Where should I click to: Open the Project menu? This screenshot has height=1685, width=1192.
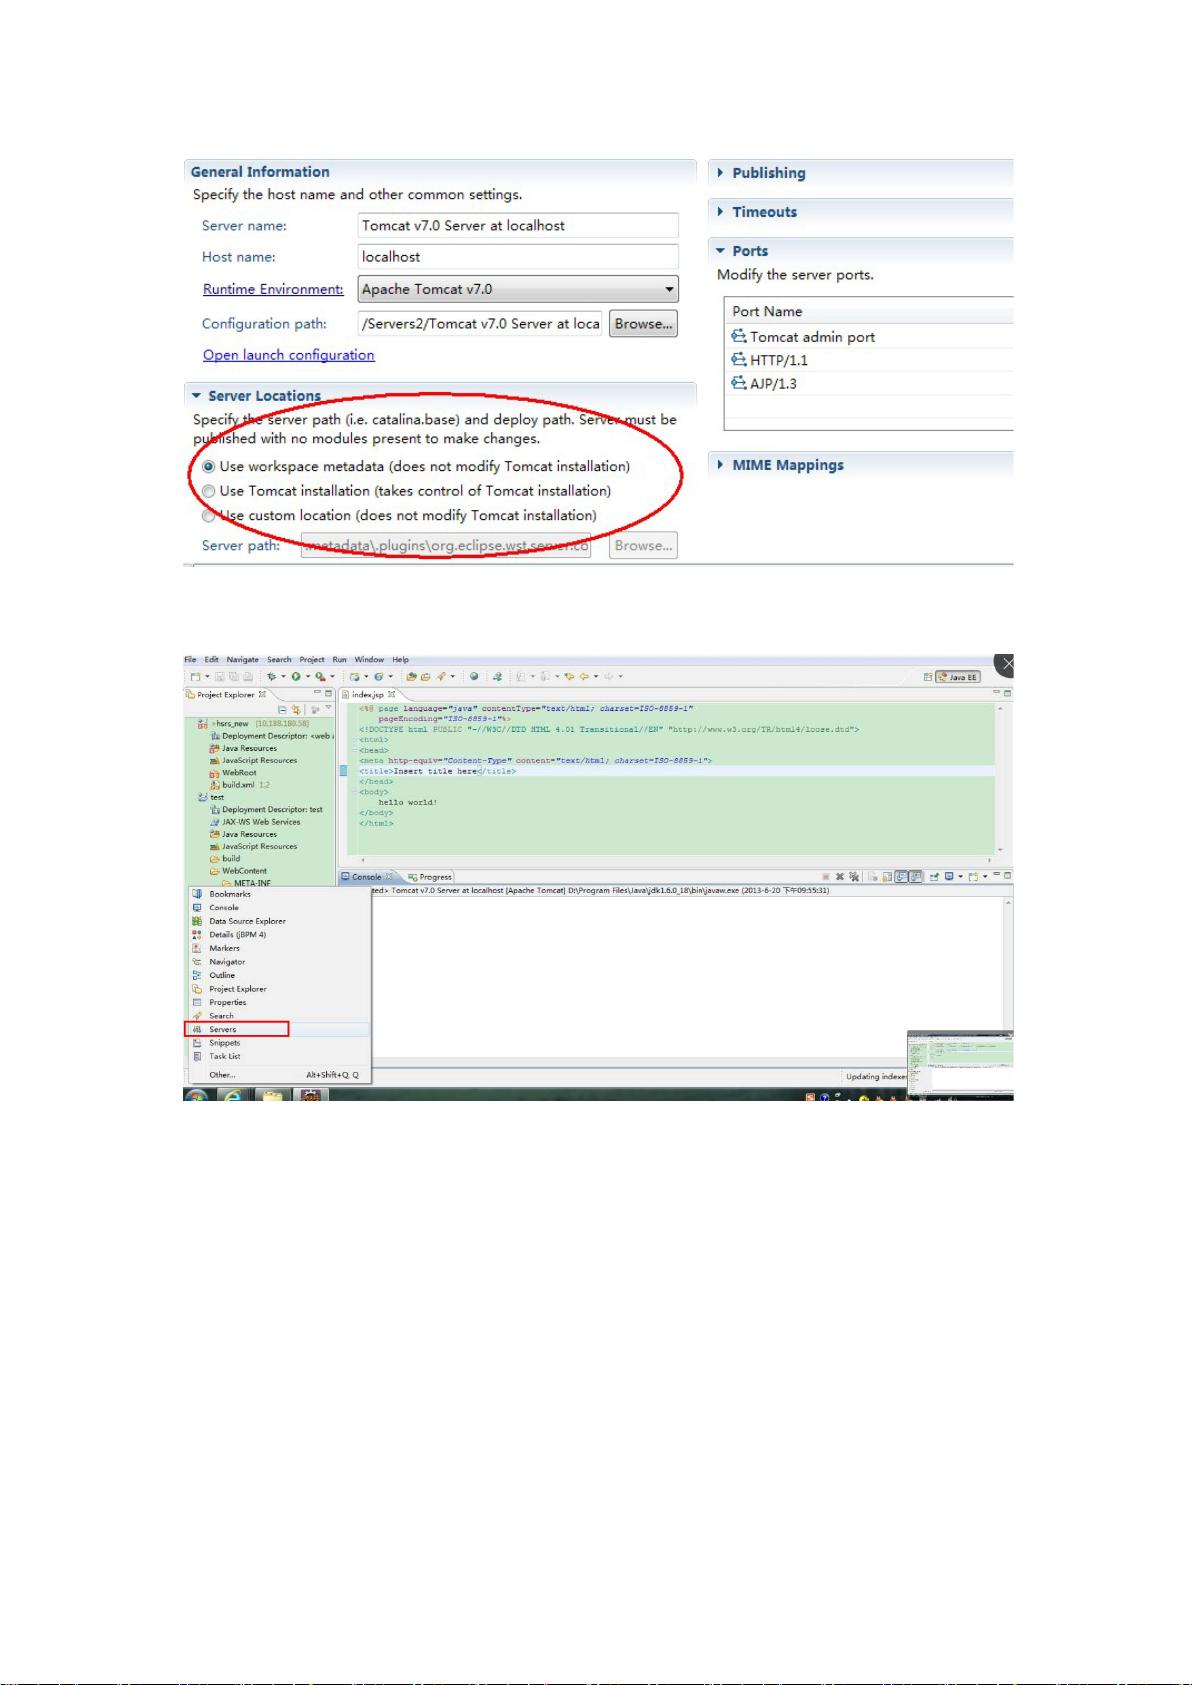(x=312, y=660)
